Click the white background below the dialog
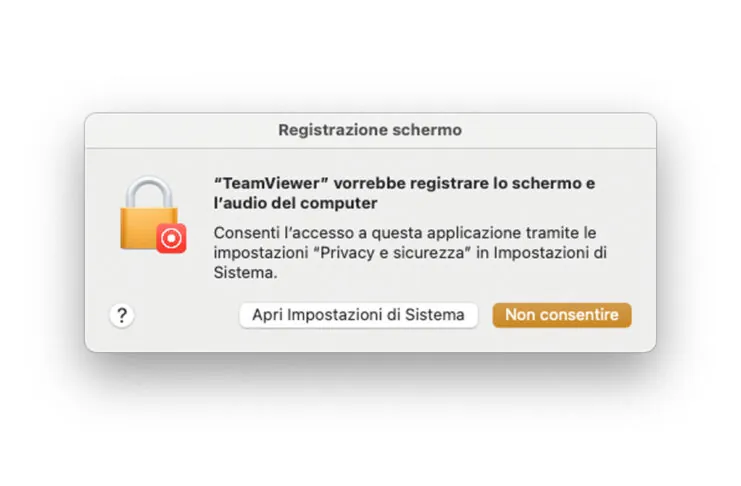Image resolution: width=741 pixels, height=486 pixels. (x=370, y=430)
